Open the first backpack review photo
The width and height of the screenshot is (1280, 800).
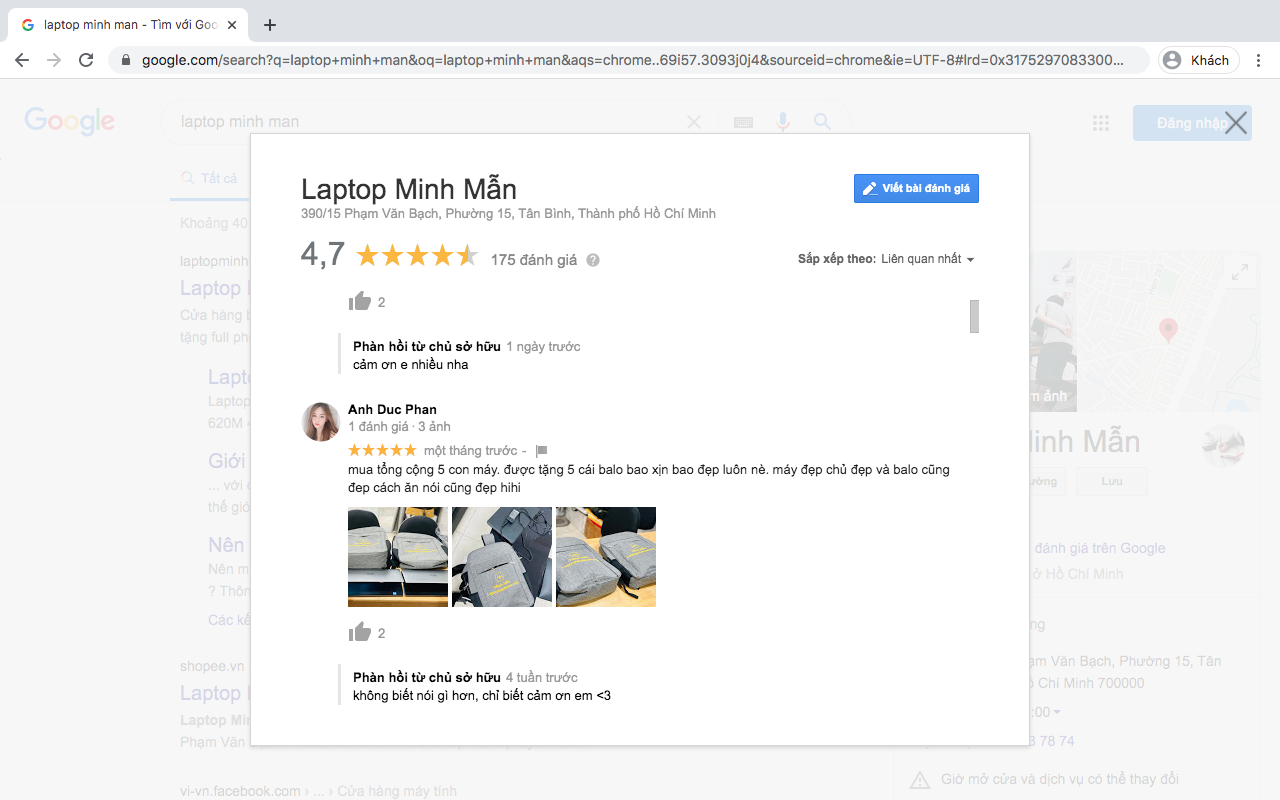[x=398, y=557]
